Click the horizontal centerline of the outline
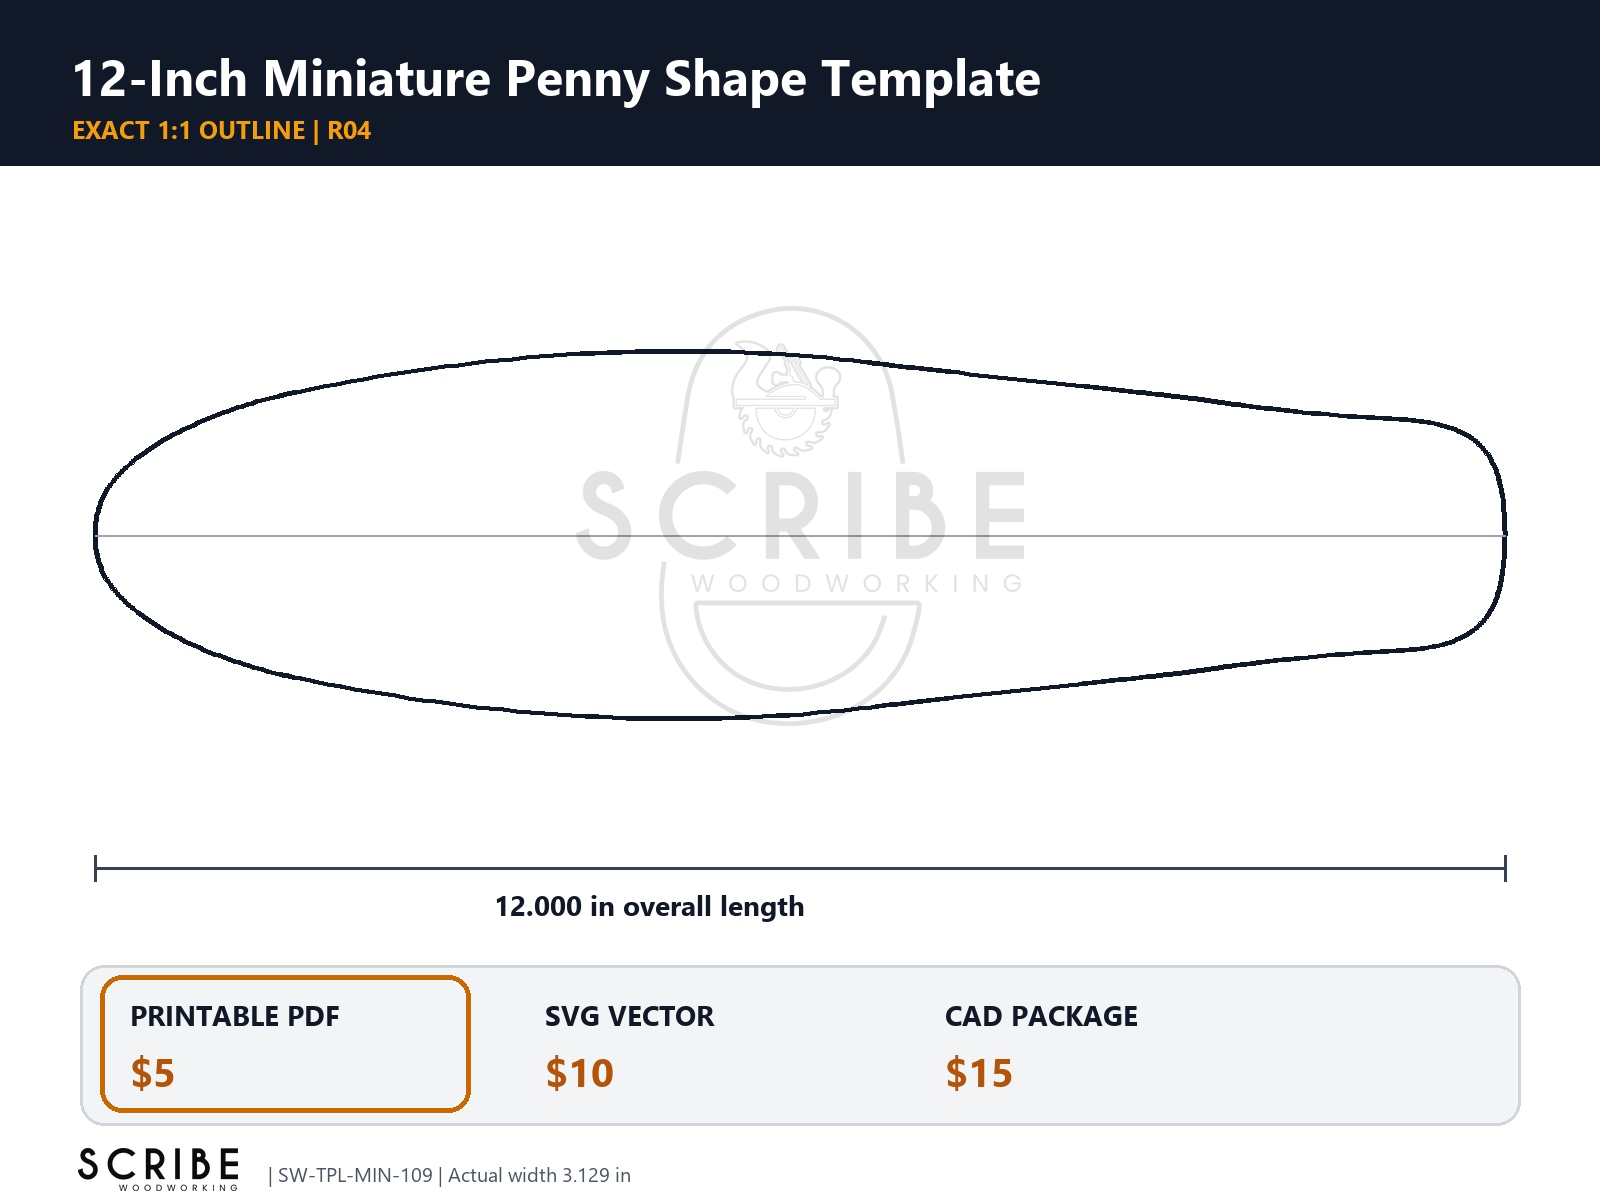 tap(800, 536)
